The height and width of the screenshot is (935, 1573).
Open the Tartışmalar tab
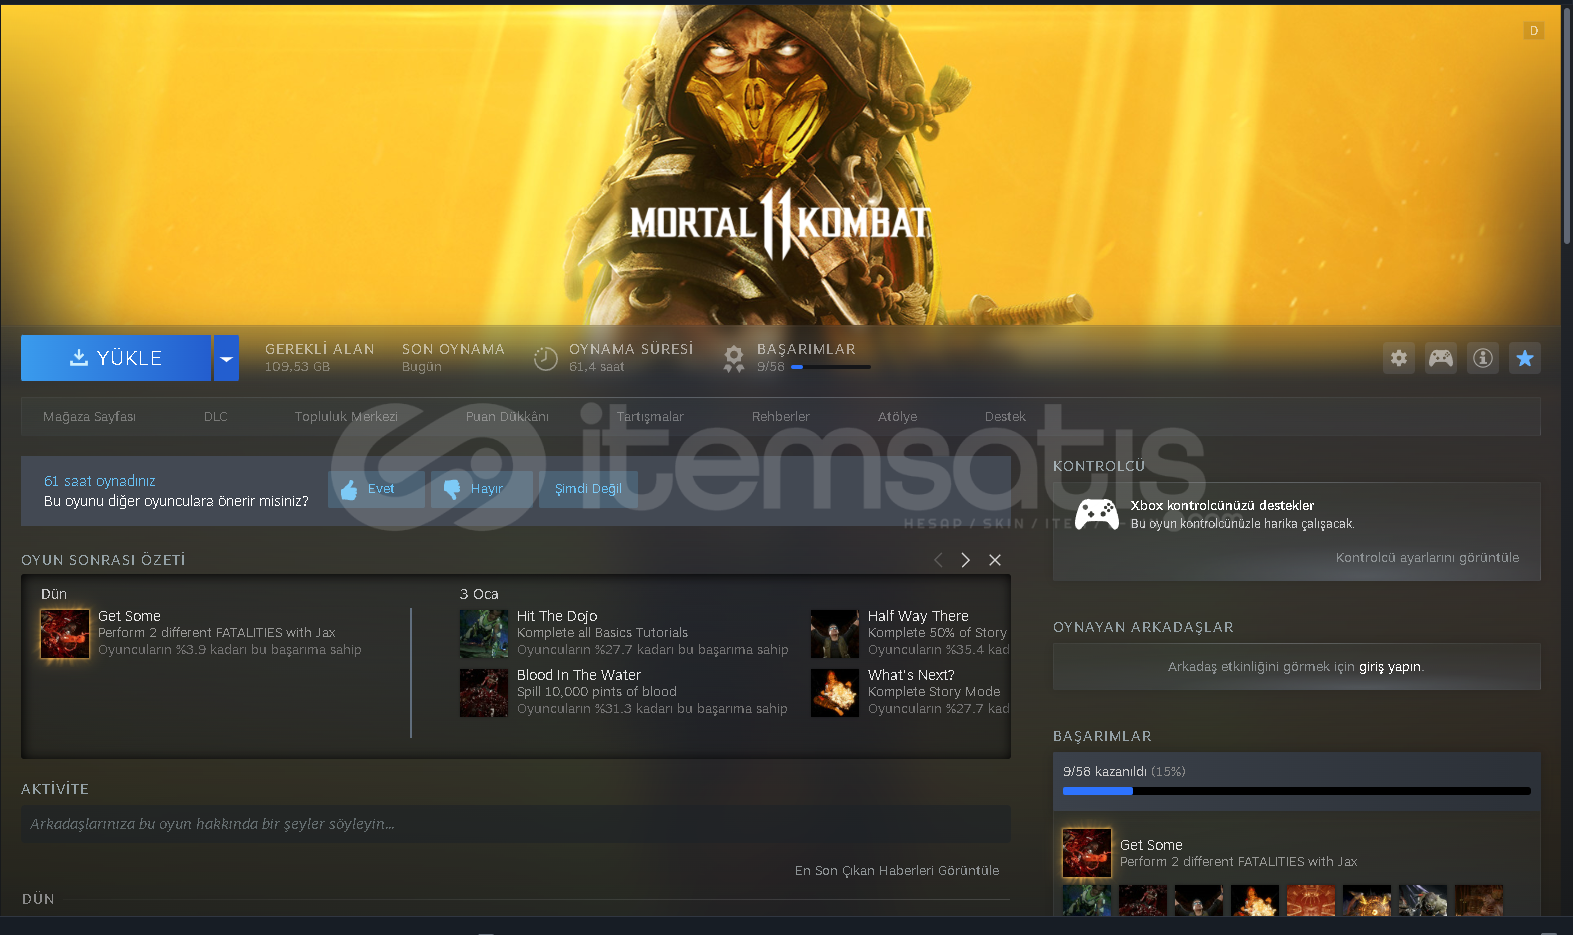[650, 416]
